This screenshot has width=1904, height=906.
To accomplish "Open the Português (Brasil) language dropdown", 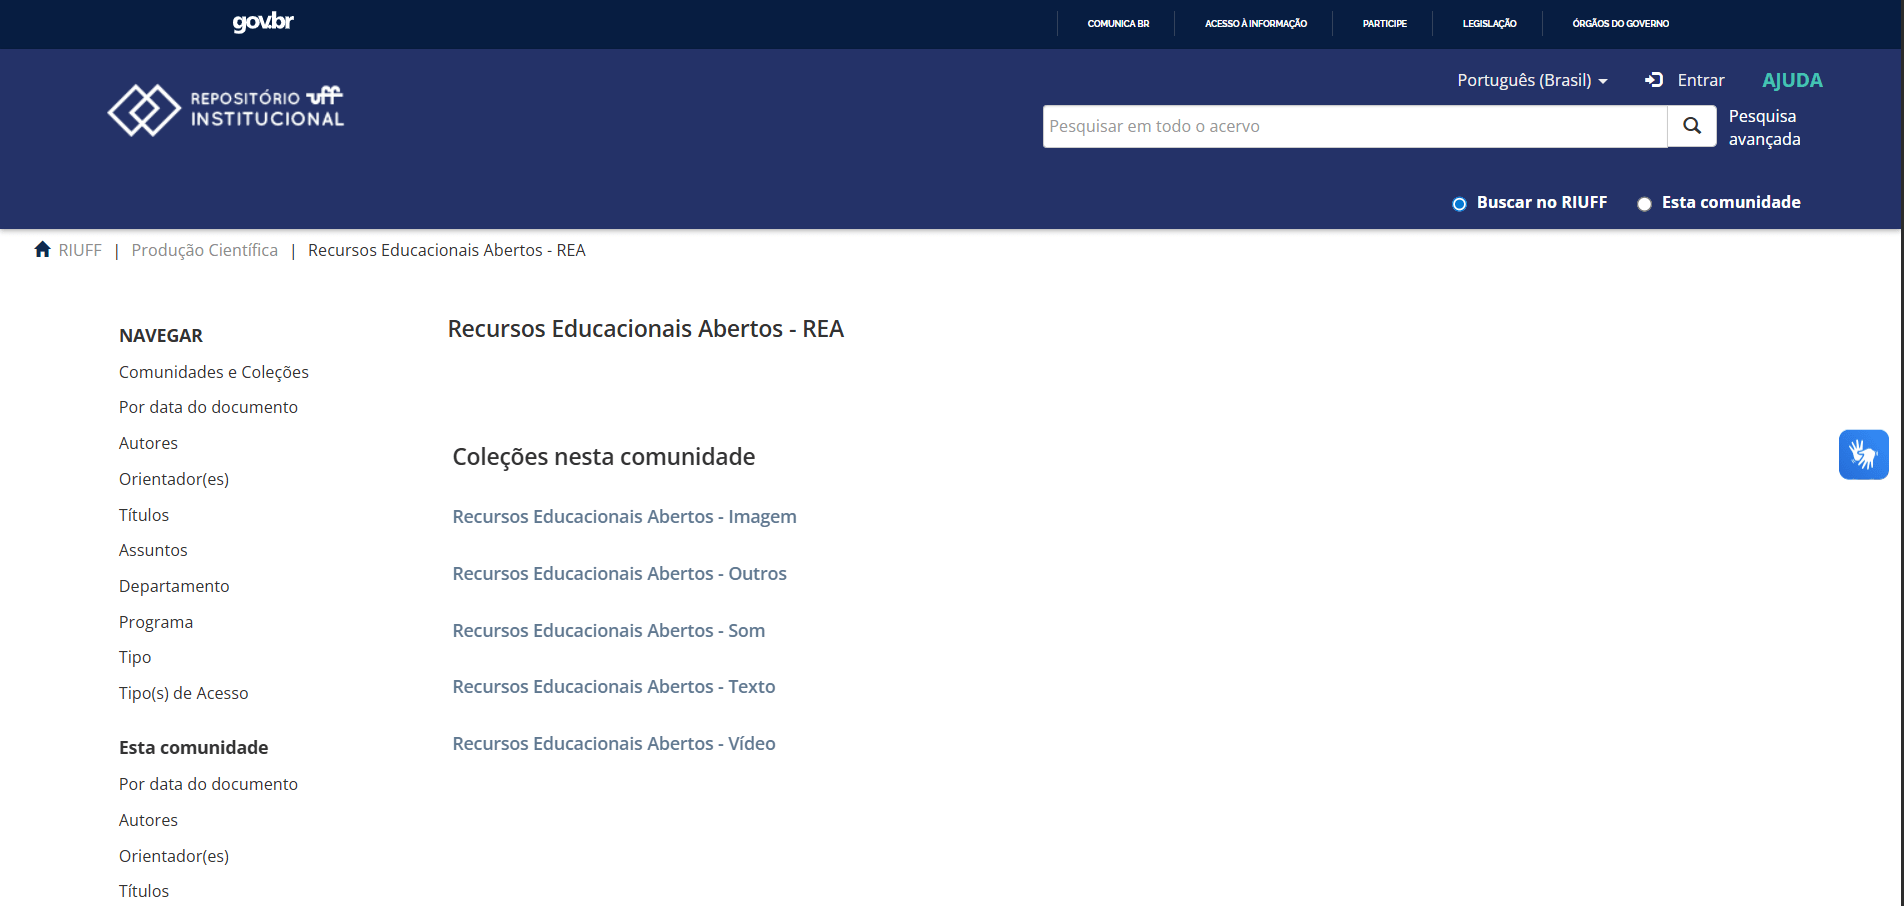I will point(1531,80).
